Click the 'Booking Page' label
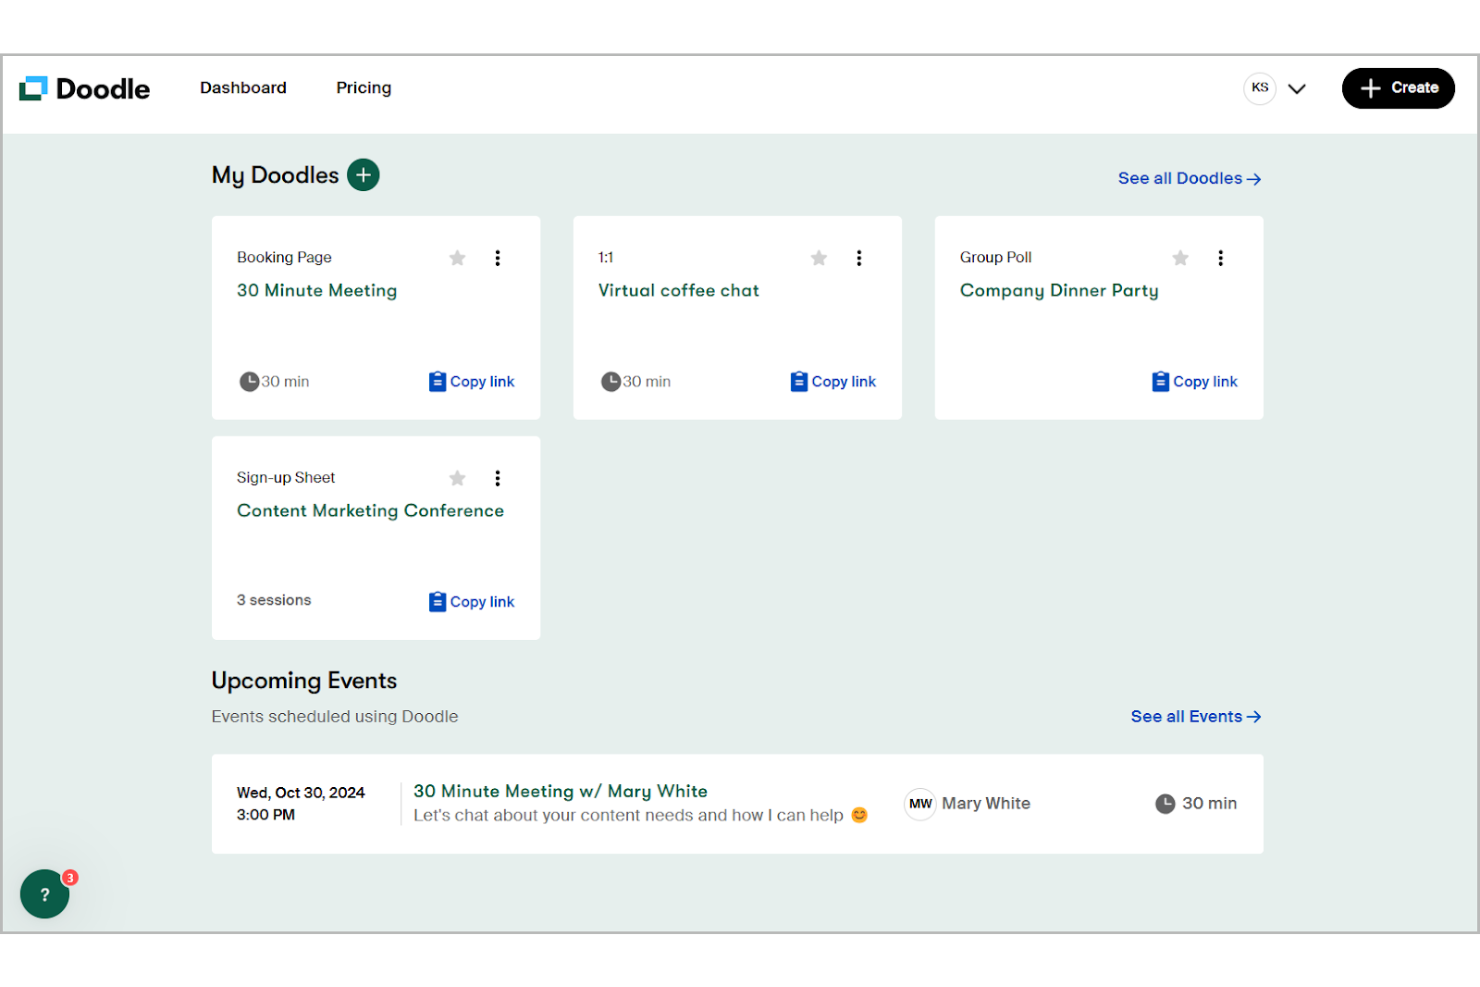This screenshot has height=987, width=1480. [284, 257]
